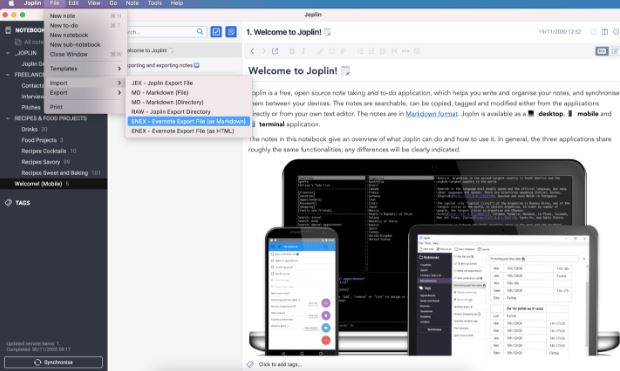
Task: Click the tag icon beside Click to add tags
Action: 250,364
